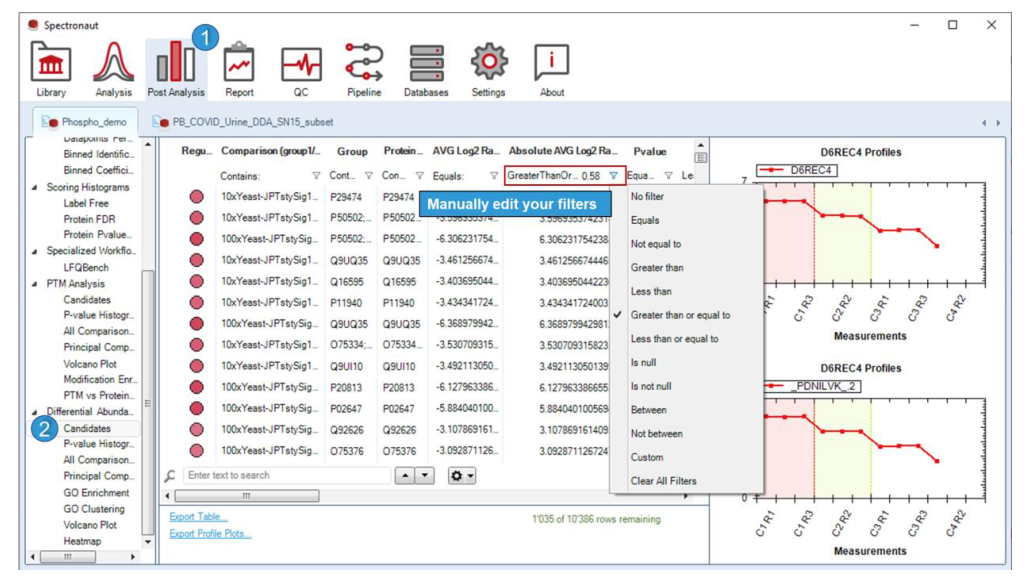1029x581 pixels.
Task: Click the 'Enter text to search' field
Action: tap(287, 475)
